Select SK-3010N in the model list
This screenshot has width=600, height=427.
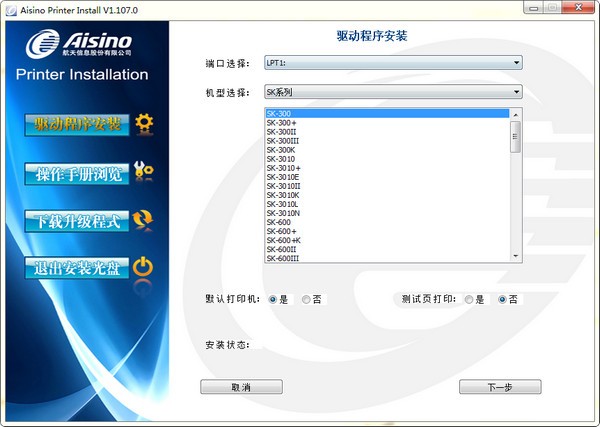coord(387,213)
